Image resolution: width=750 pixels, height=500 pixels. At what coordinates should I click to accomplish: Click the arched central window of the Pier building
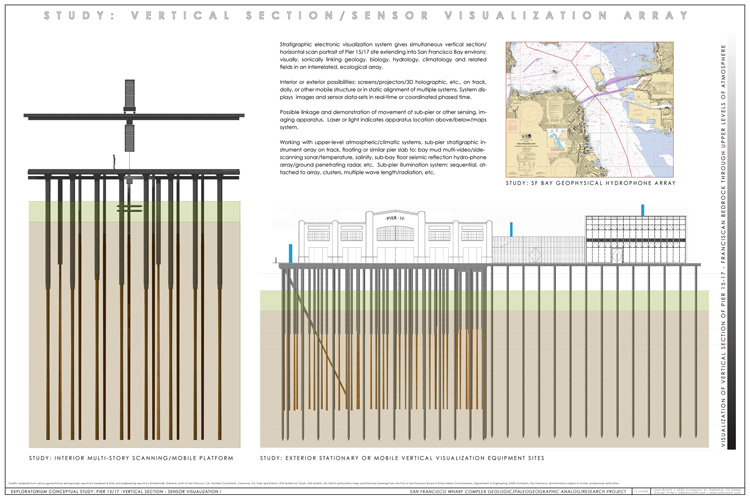(395, 233)
